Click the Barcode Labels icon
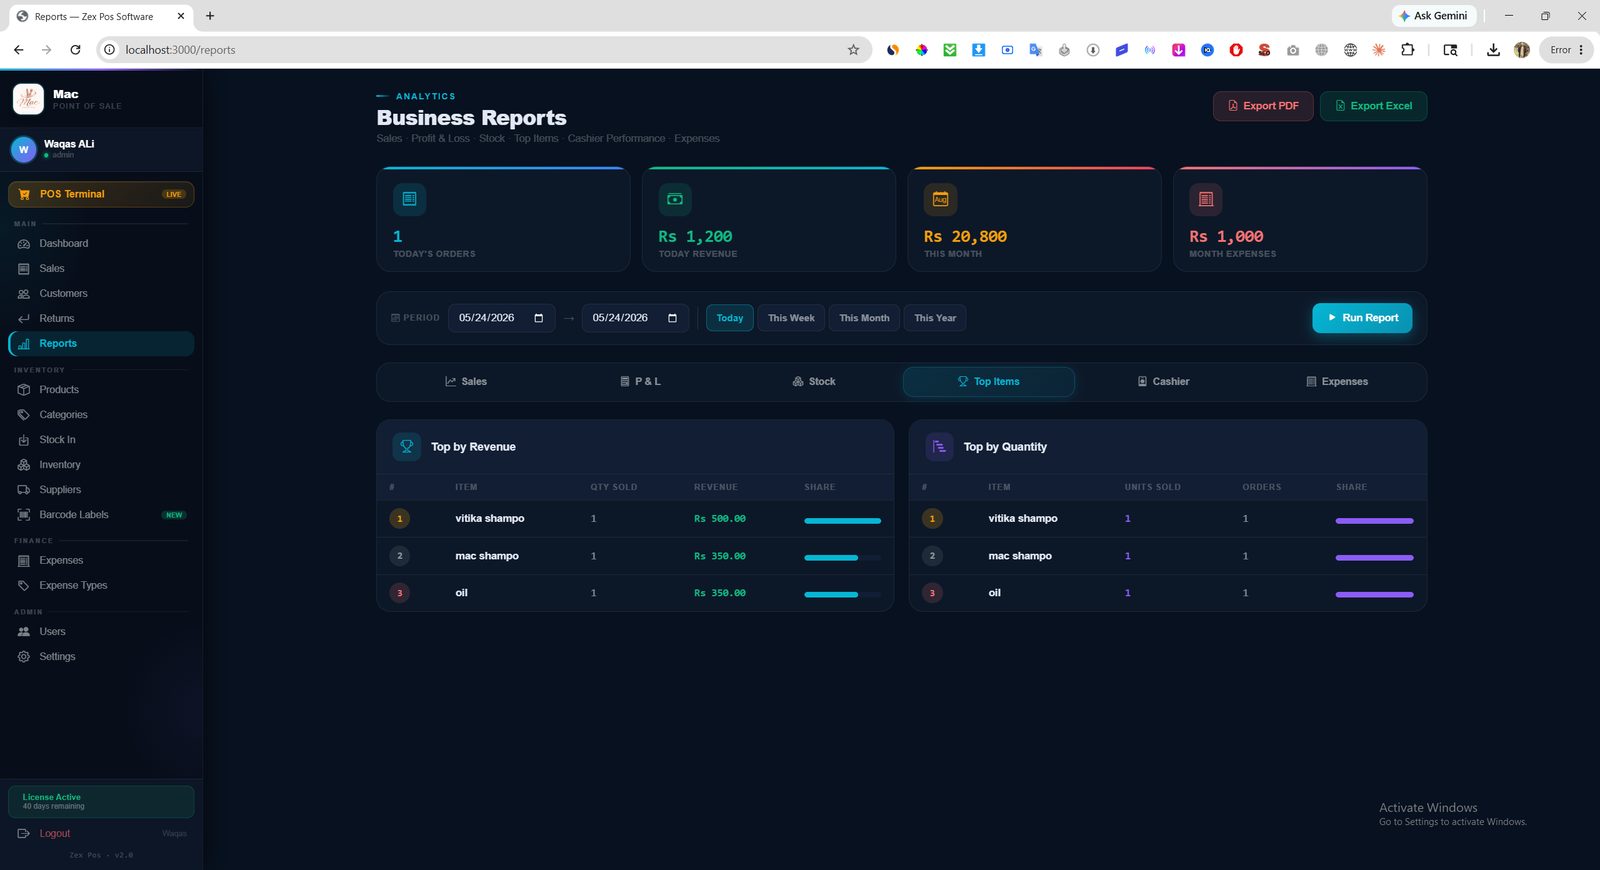1600x870 pixels. pyautogui.click(x=24, y=515)
